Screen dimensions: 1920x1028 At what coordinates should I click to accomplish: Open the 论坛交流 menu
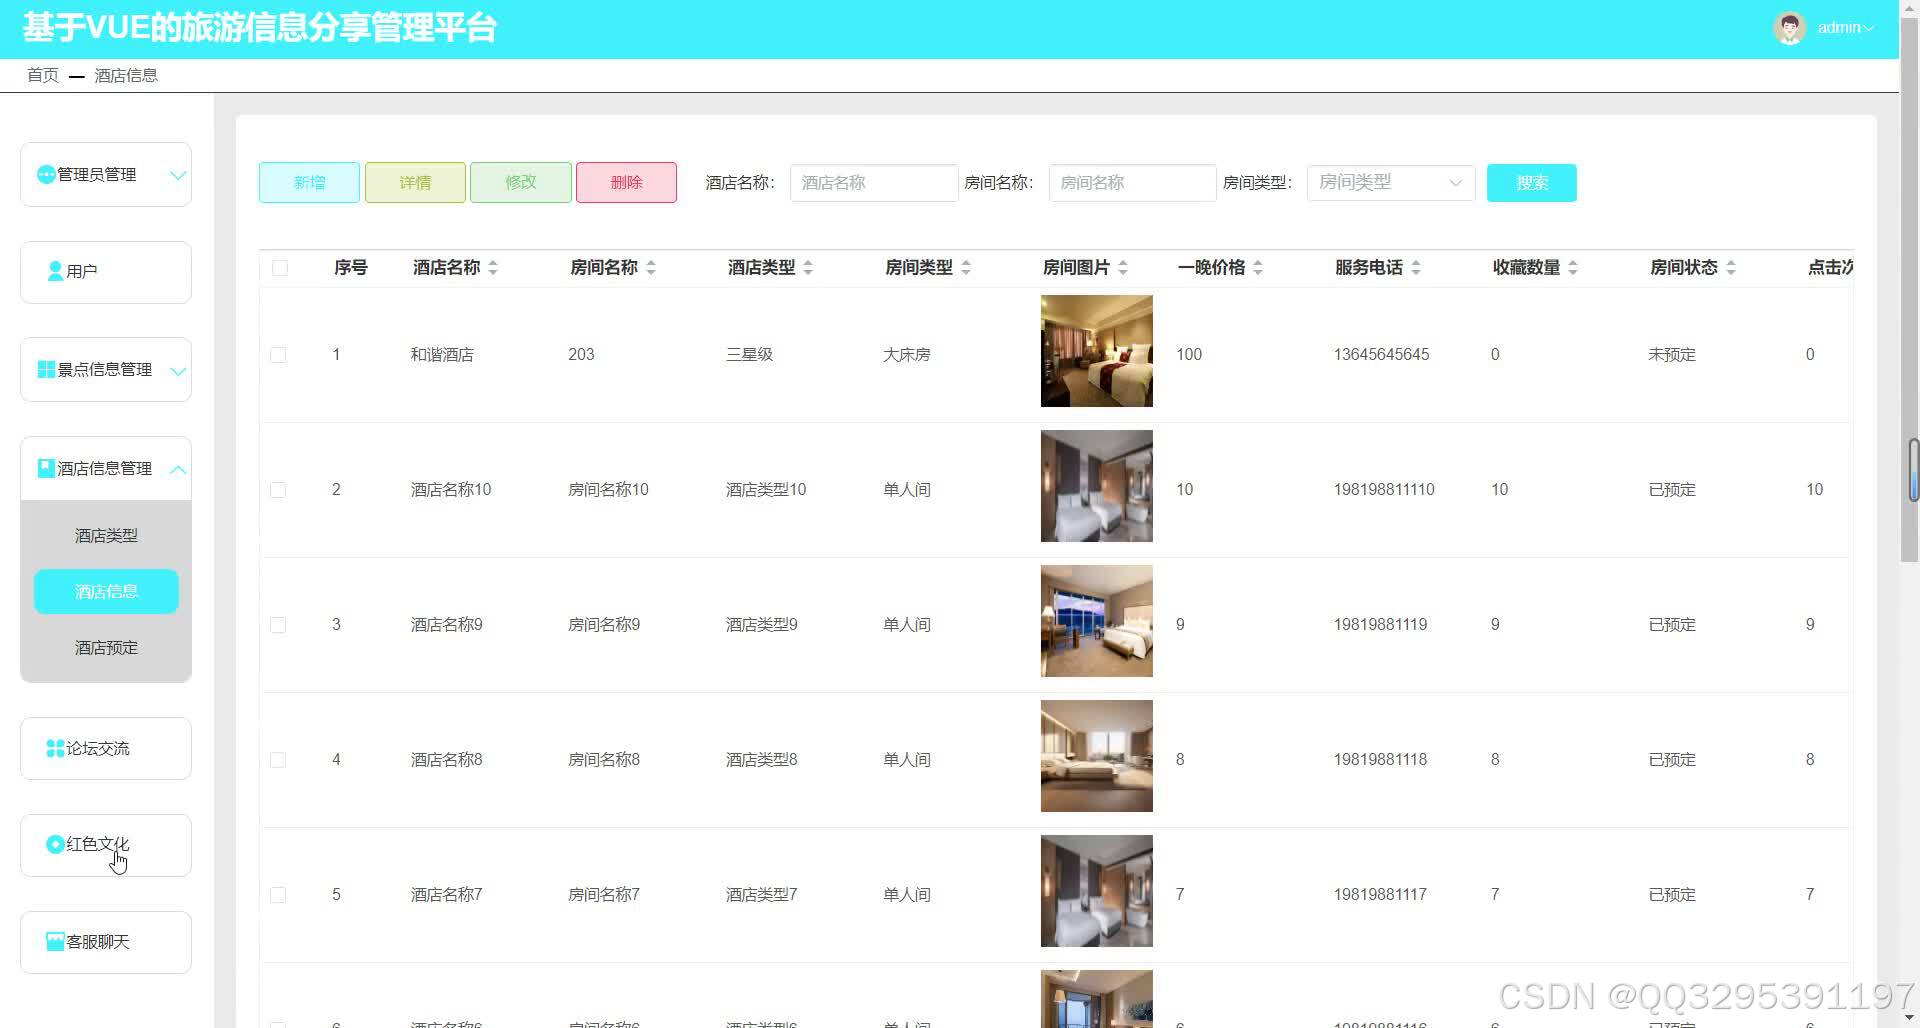(106, 748)
